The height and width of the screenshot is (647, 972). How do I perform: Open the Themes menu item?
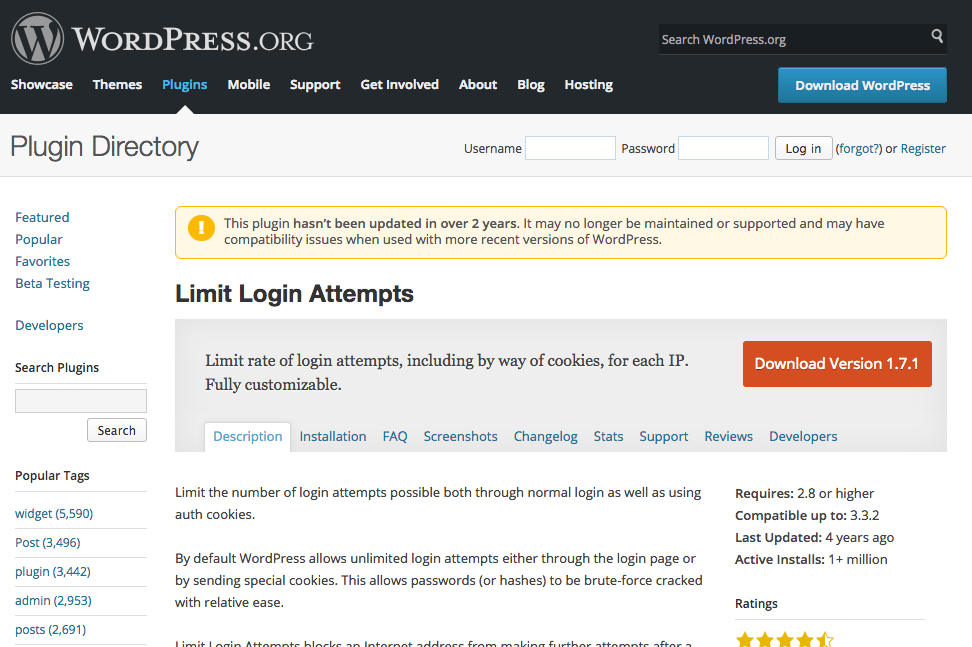117,84
